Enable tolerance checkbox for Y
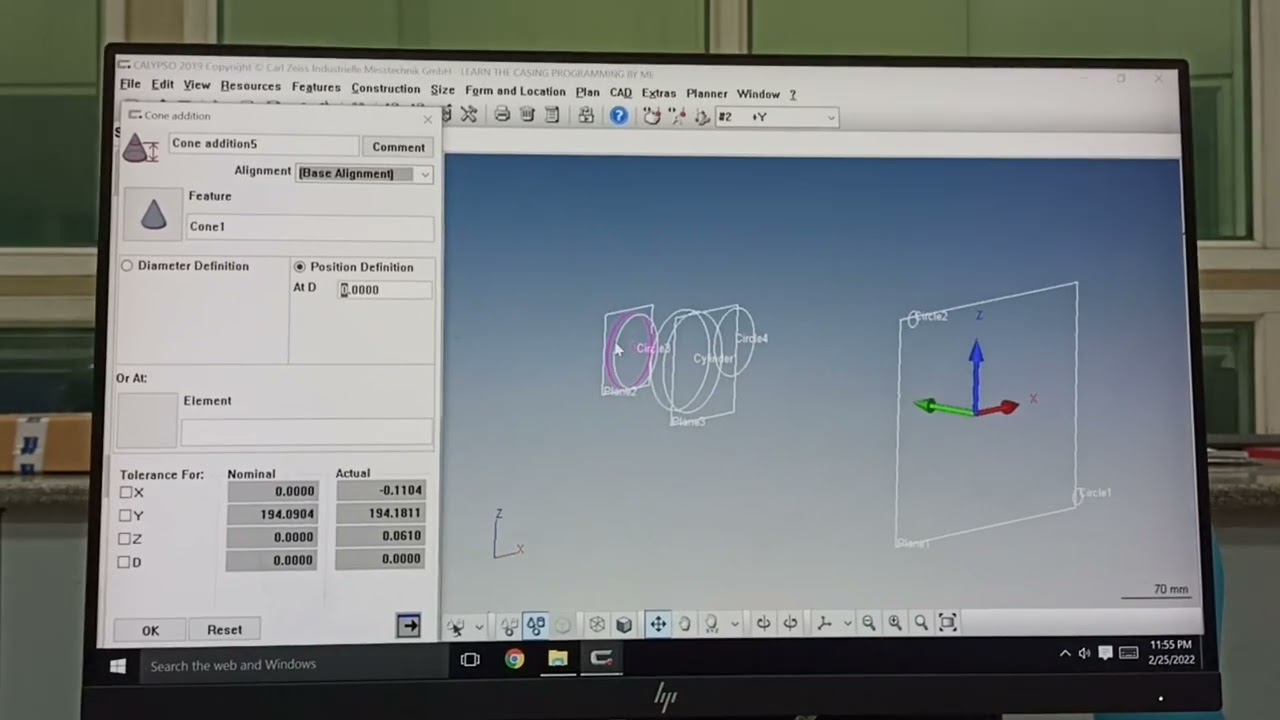This screenshot has height=720, width=1280. click(x=126, y=515)
